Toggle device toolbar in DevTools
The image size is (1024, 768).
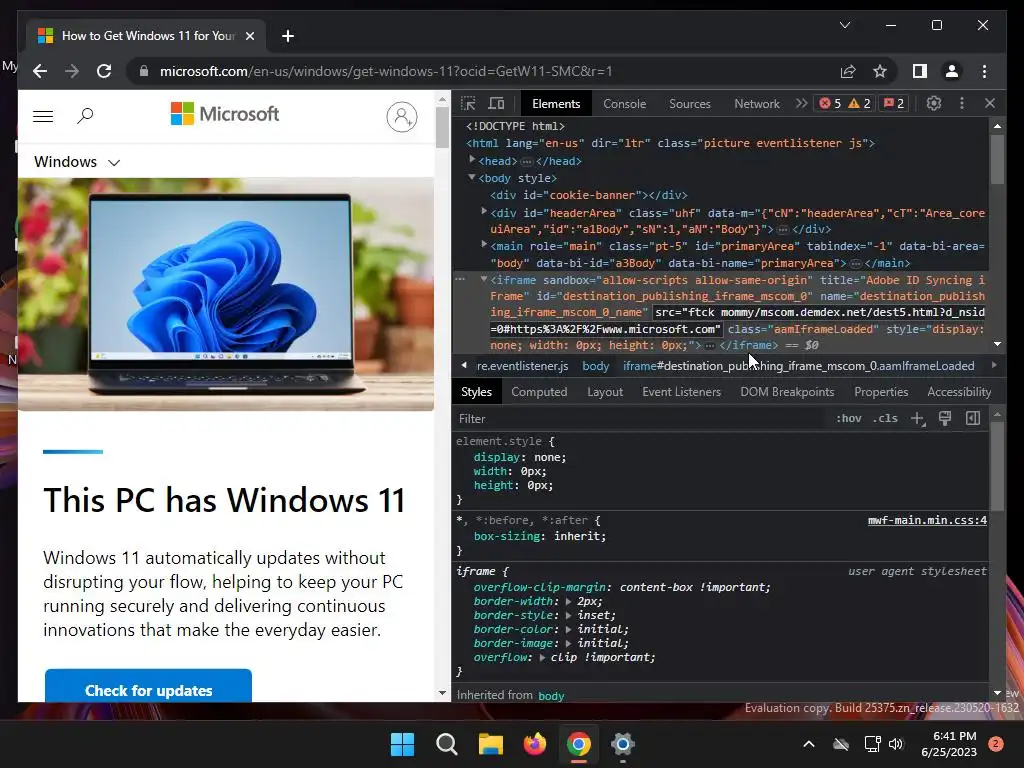(x=496, y=103)
